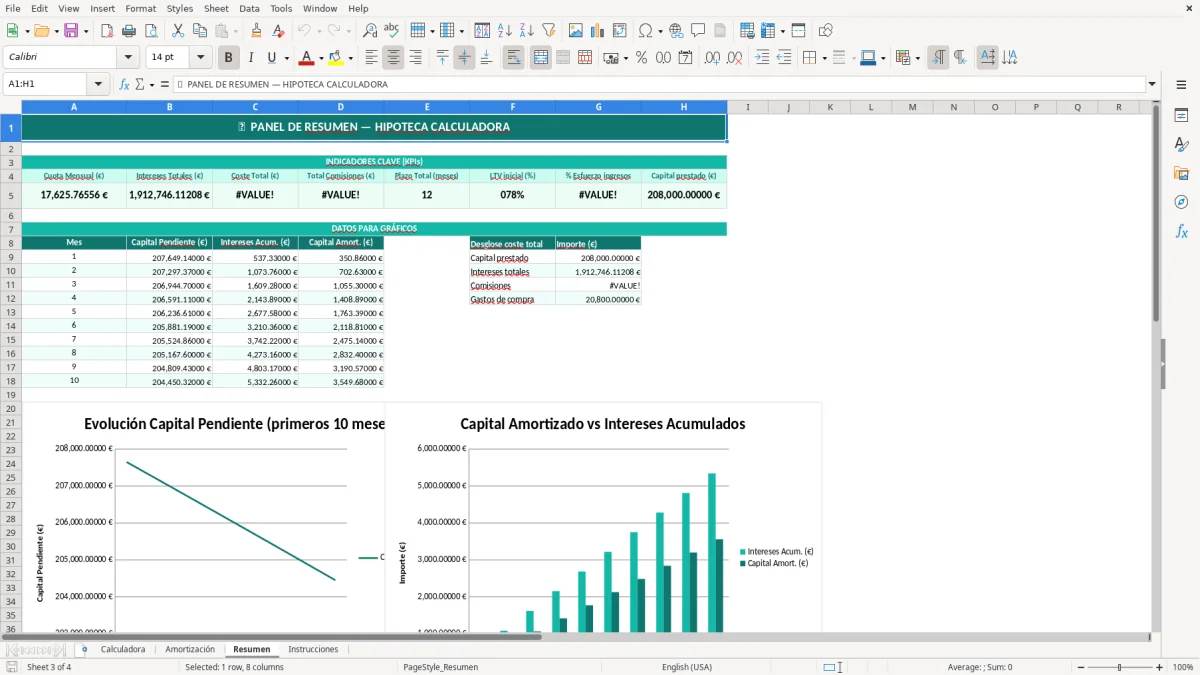Toggle Align Right
The height and width of the screenshot is (675, 1200).
pos(416,58)
